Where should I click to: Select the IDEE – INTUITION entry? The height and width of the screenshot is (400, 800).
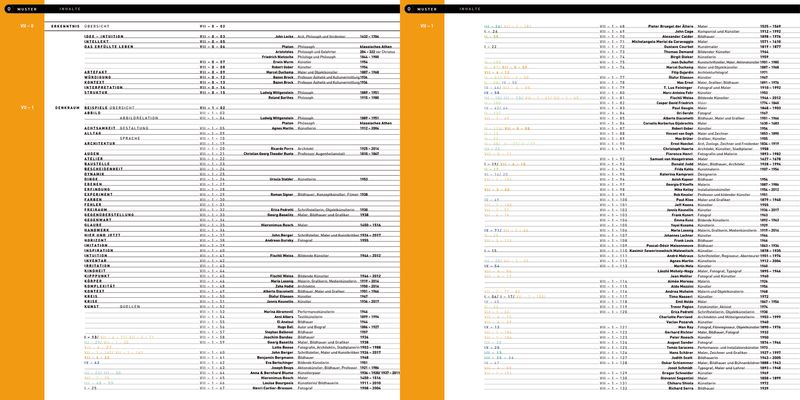click(x=104, y=37)
